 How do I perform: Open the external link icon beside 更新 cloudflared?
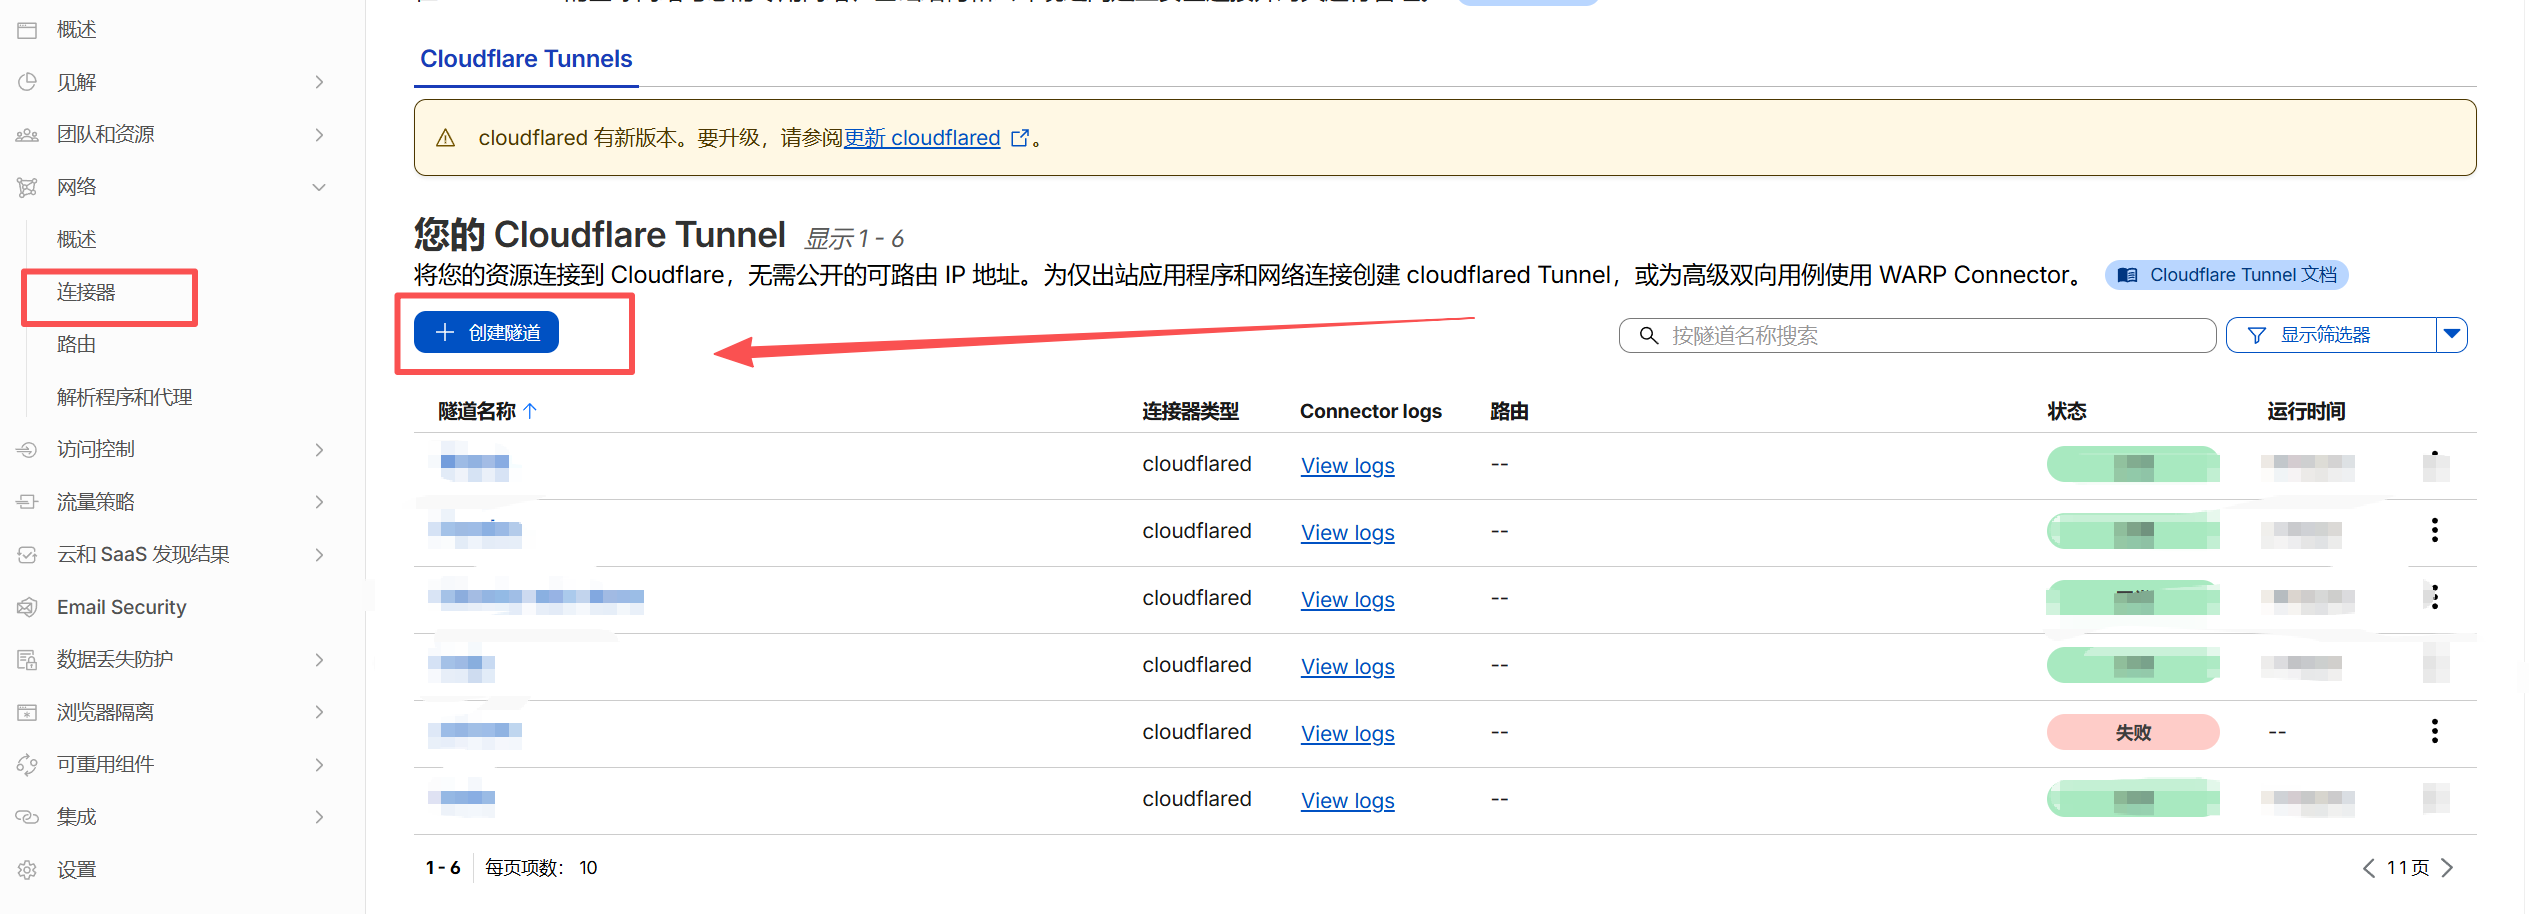[1019, 138]
